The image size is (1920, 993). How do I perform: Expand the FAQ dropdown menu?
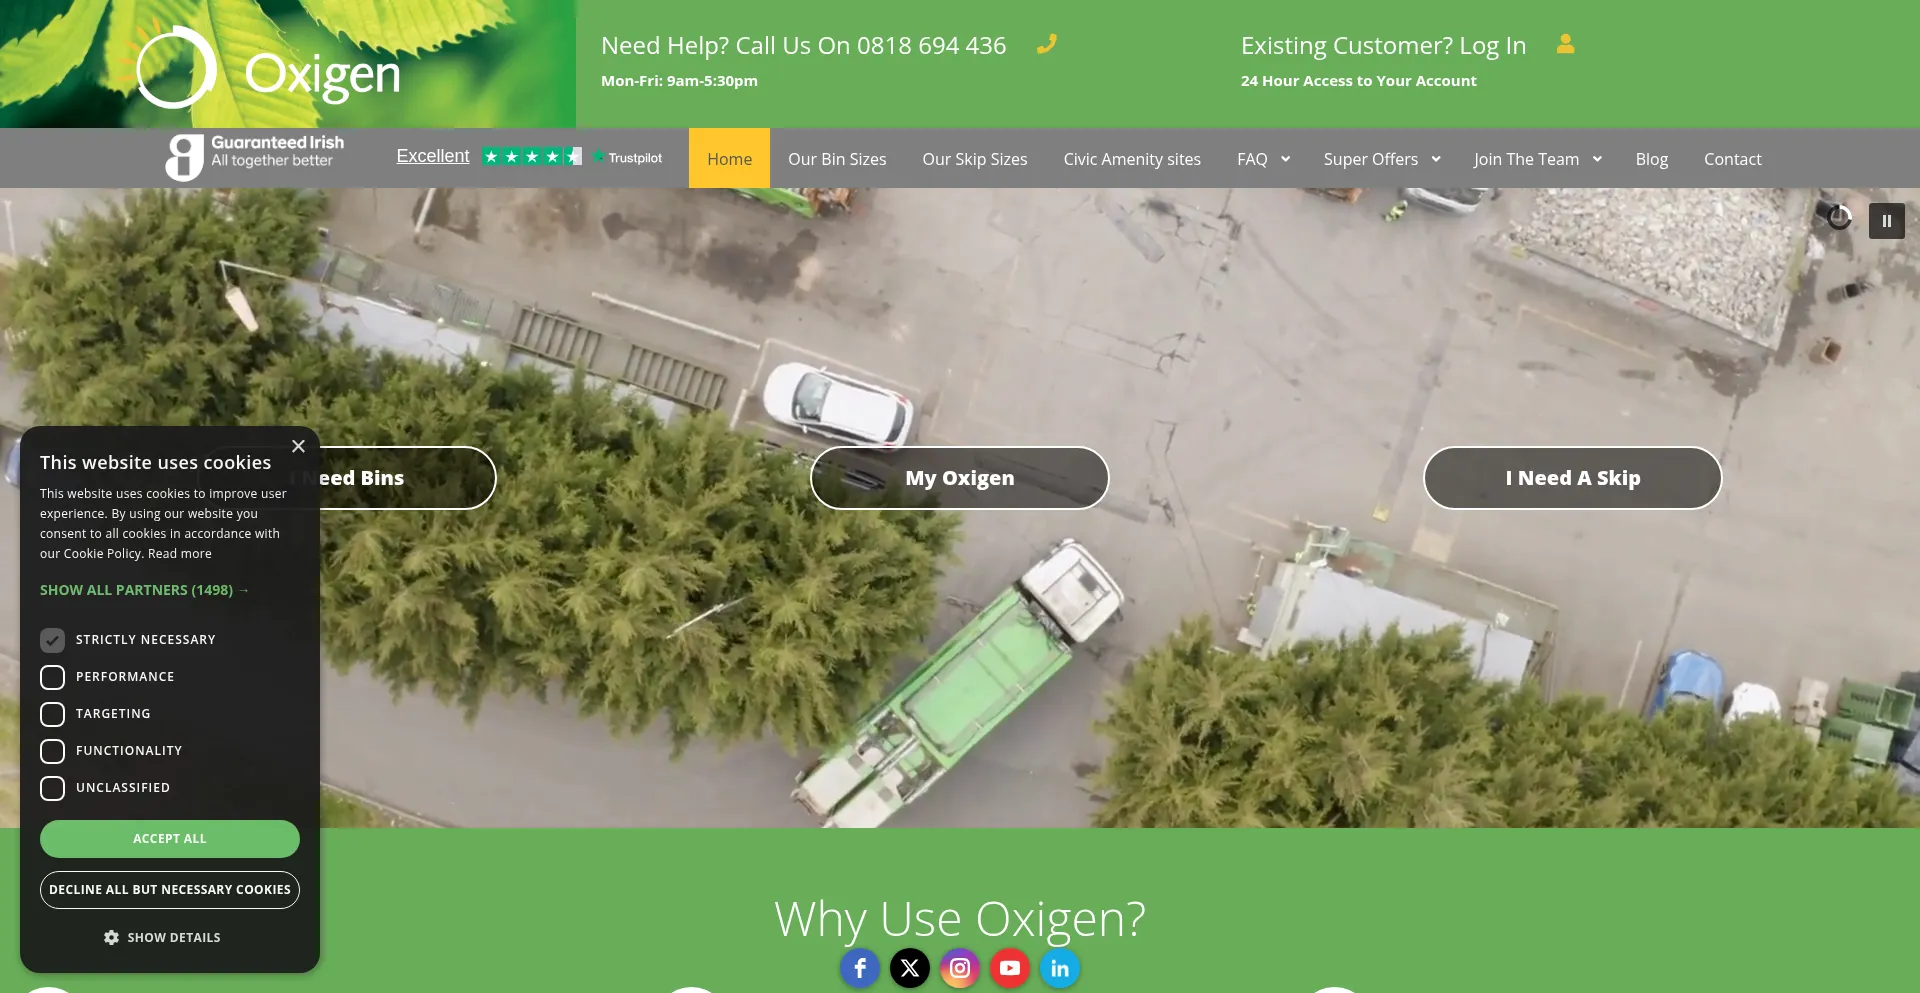point(1263,159)
